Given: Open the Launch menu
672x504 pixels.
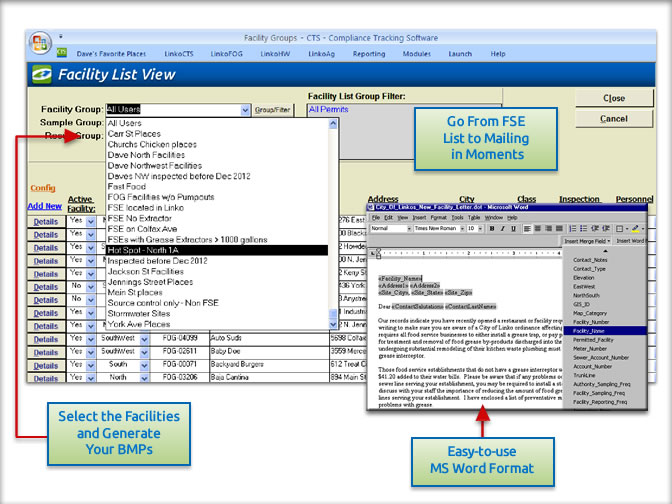Looking at the screenshot, I should tap(460, 54).
